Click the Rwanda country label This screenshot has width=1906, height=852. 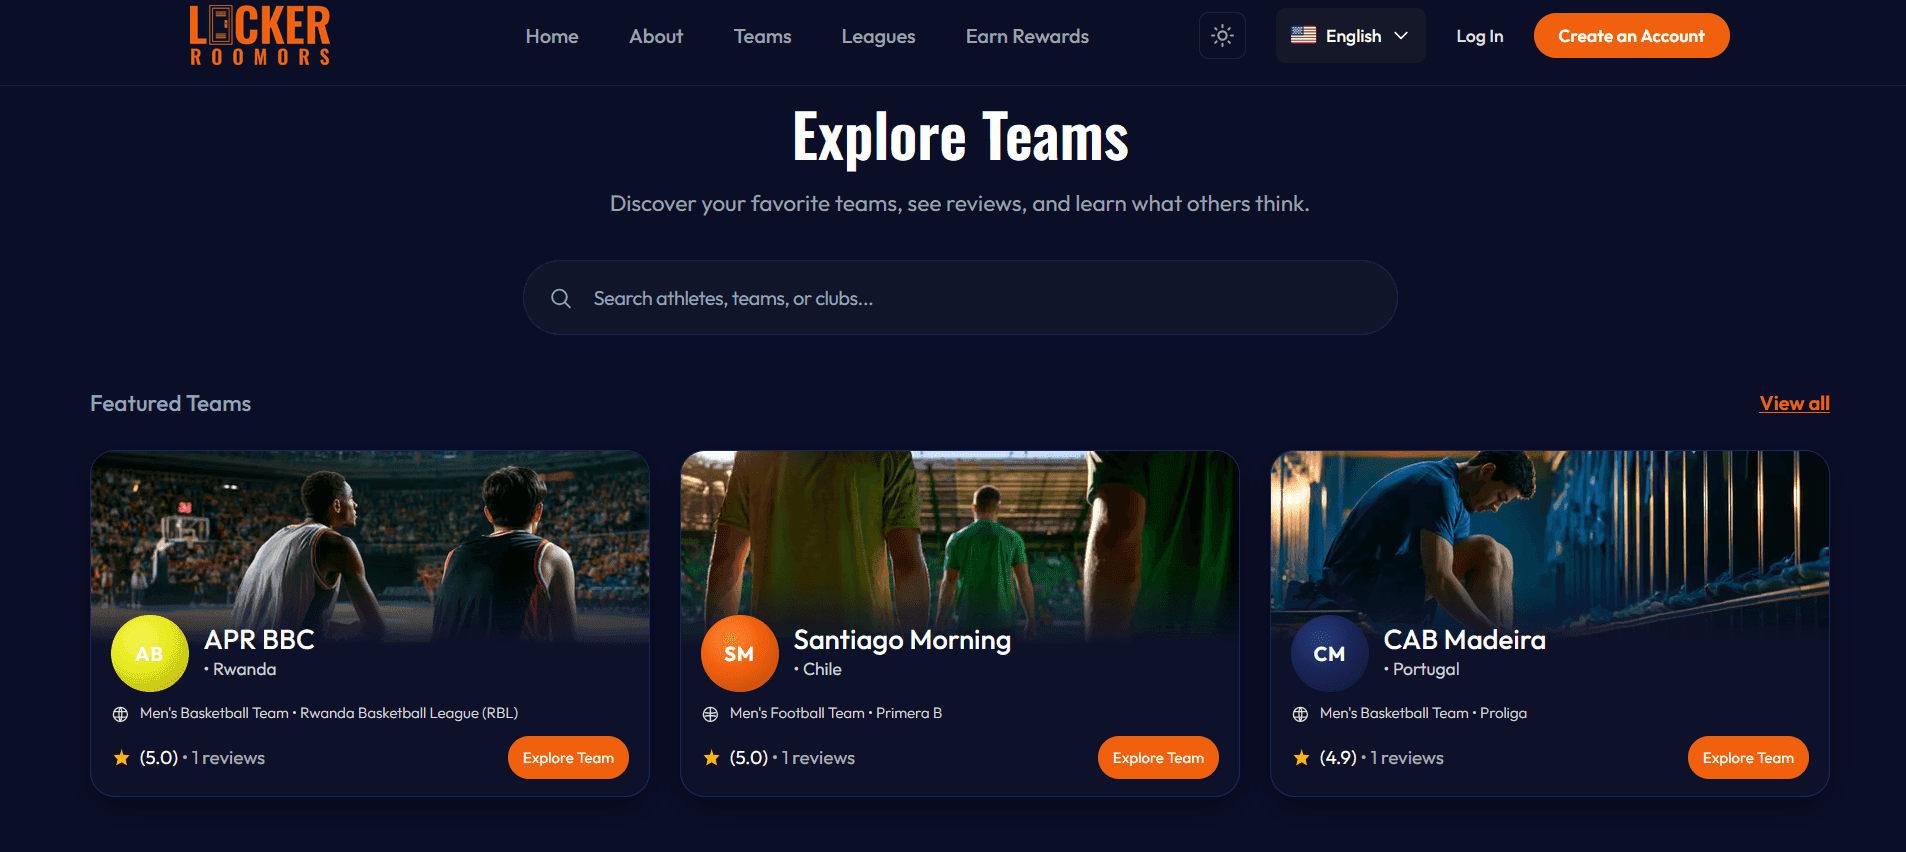[x=244, y=669]
